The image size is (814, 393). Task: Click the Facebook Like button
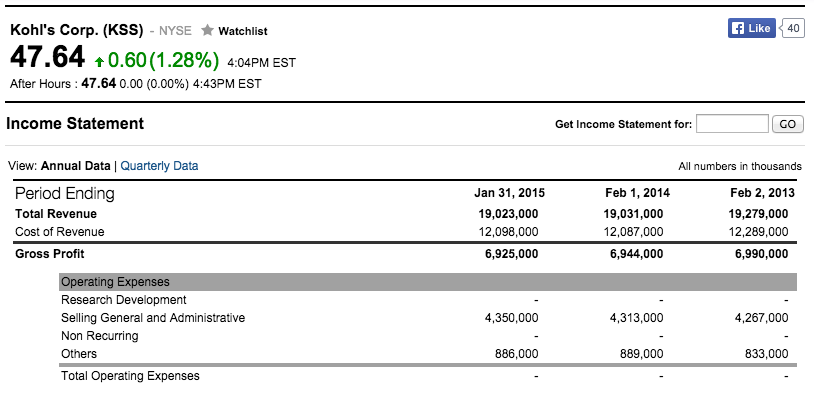tap(751, 29)
